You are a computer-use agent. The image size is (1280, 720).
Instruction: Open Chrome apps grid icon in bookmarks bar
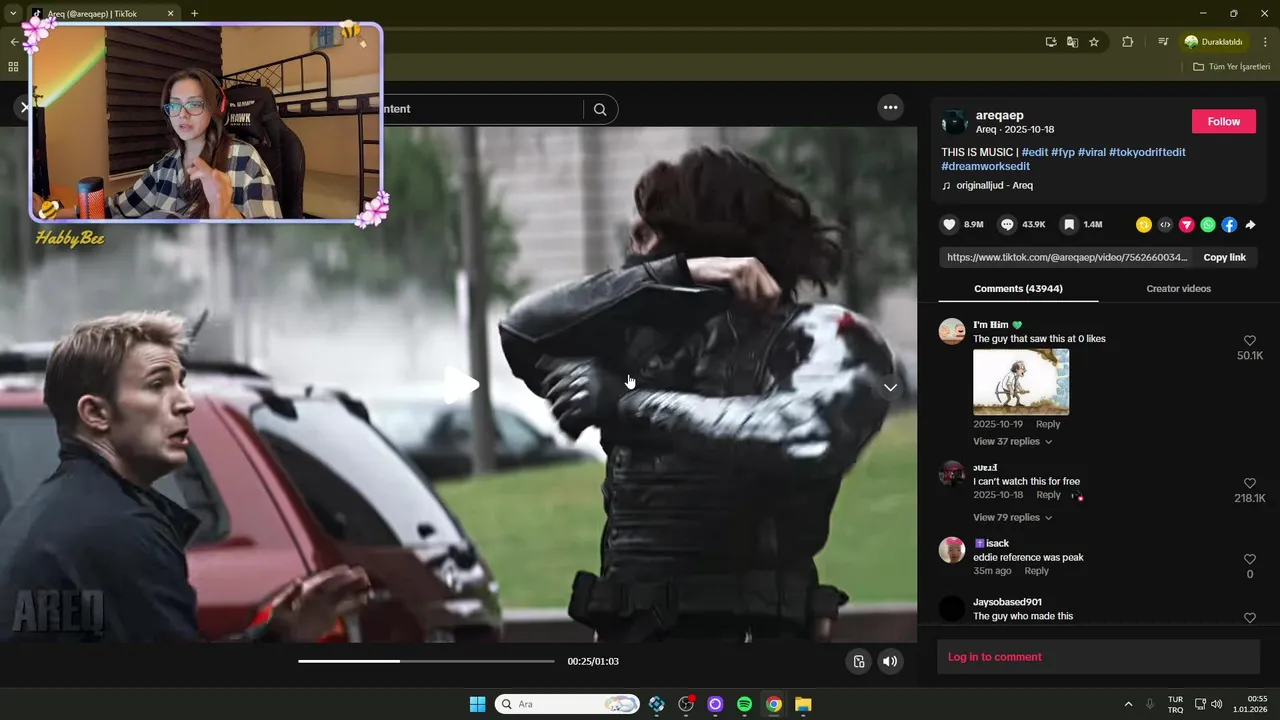click(x=13, y=67)
